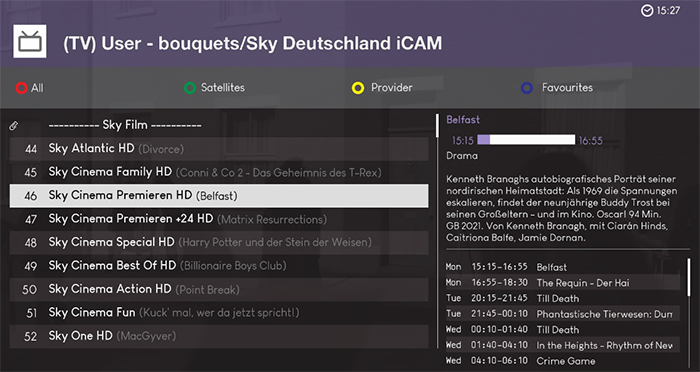700x372 pixels.
Task: Click the Belfast programme title
Action: pos(463,120)
